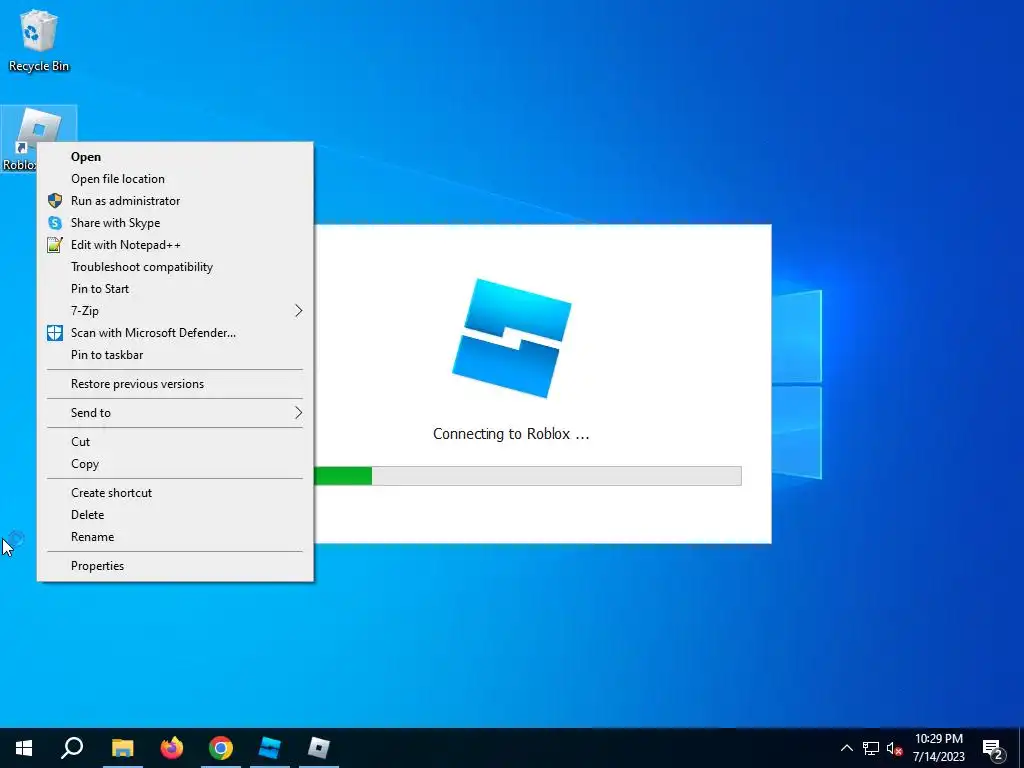The height and width of the screenshot is (768, 1024).
Task: Select Share with Skype
Action: pos(175,223)
